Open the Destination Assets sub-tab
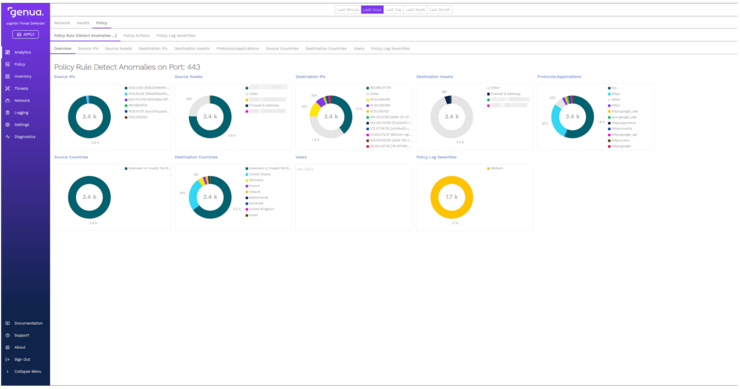Viewport: 740px width, 389px height. coord(192,49)
